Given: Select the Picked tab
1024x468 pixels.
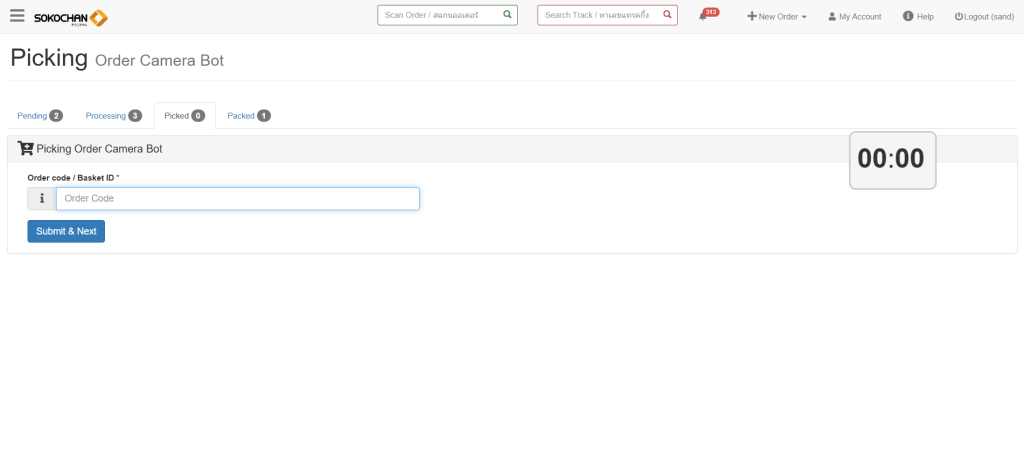Looking at the screenshot, I should click(x=184, y=116).
